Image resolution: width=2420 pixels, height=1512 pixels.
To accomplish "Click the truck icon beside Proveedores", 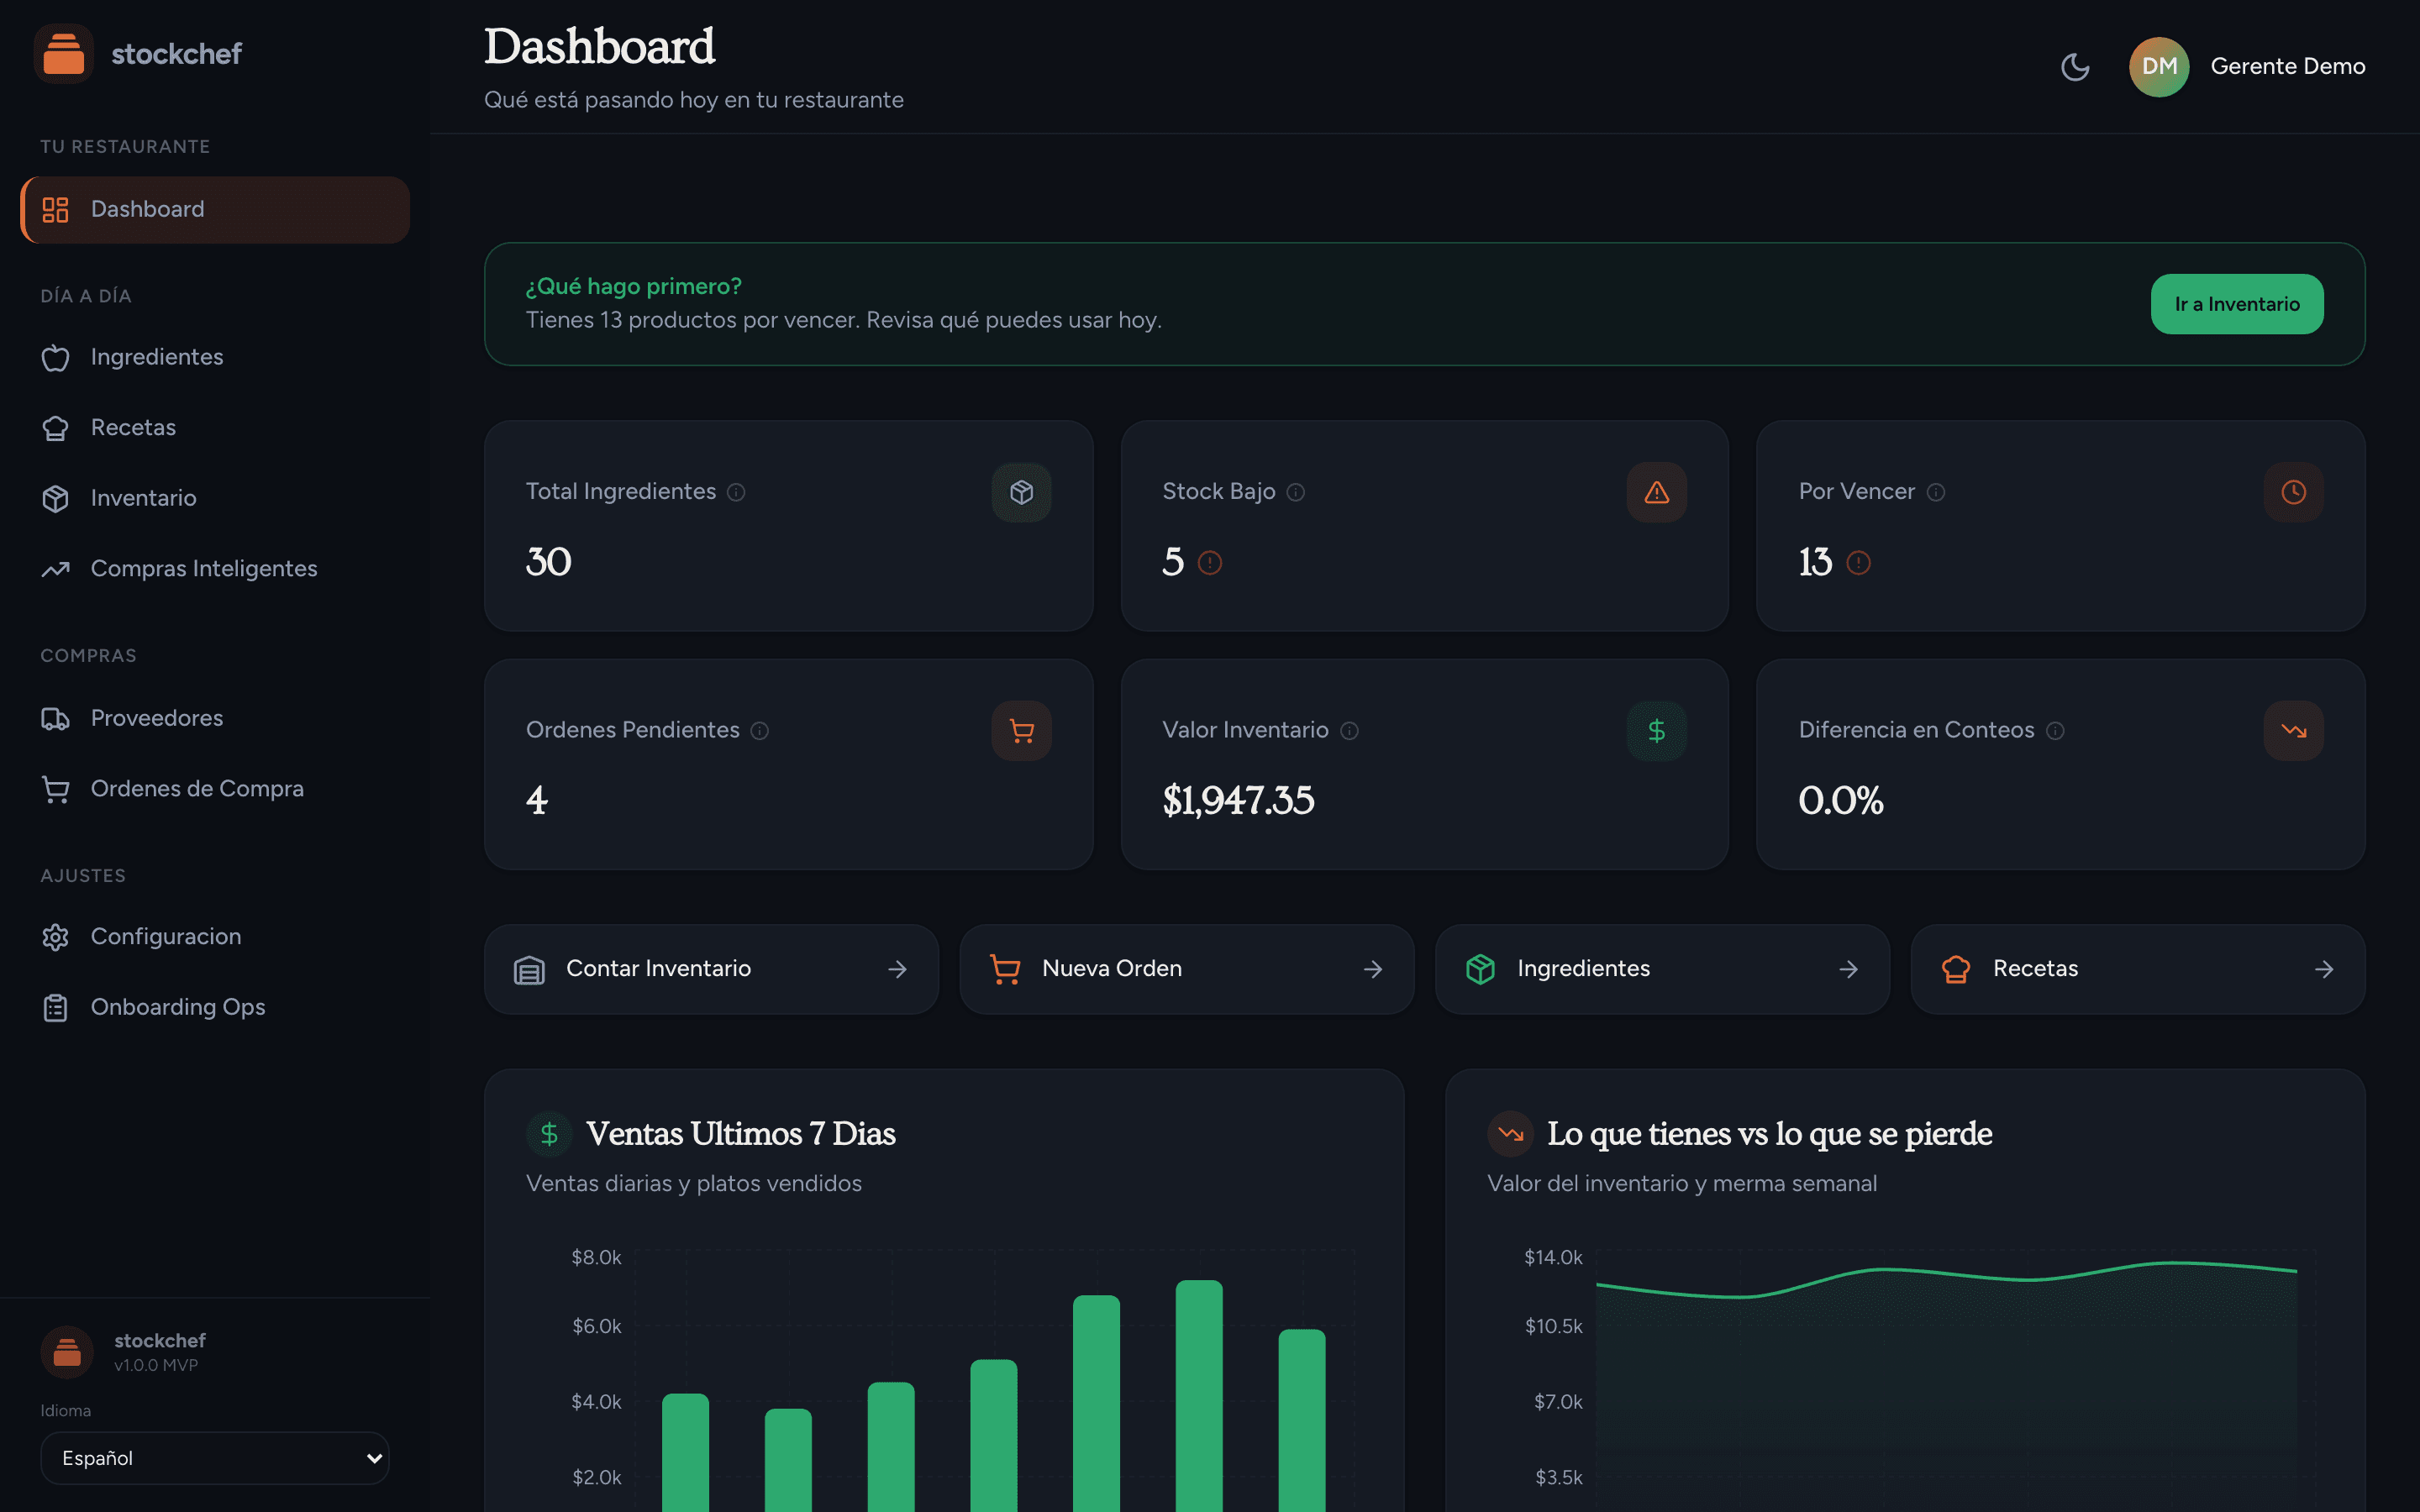I will coord(55,719).
